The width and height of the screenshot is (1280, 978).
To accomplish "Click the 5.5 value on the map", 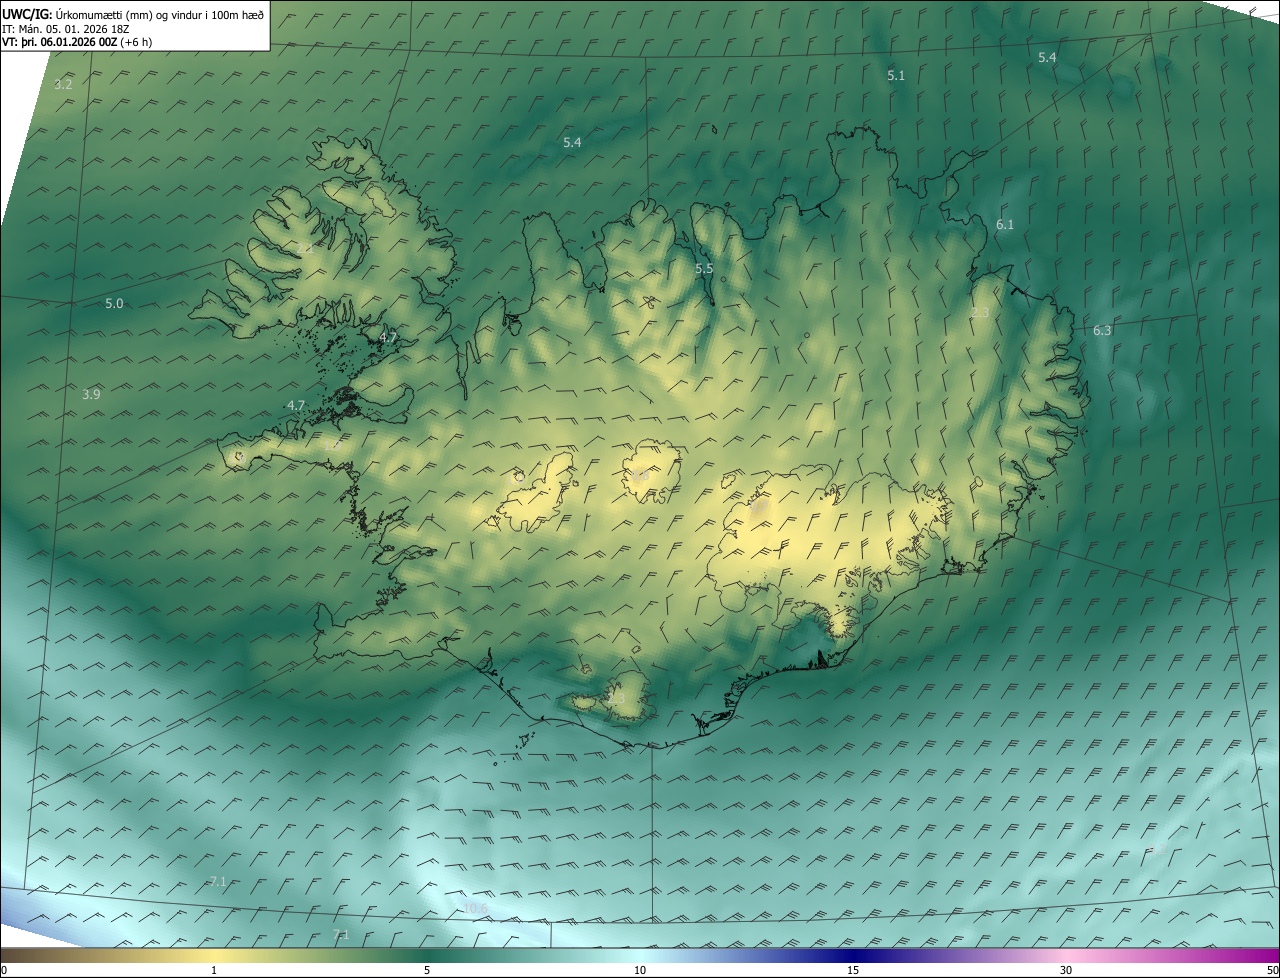I will tap(704, 269).
